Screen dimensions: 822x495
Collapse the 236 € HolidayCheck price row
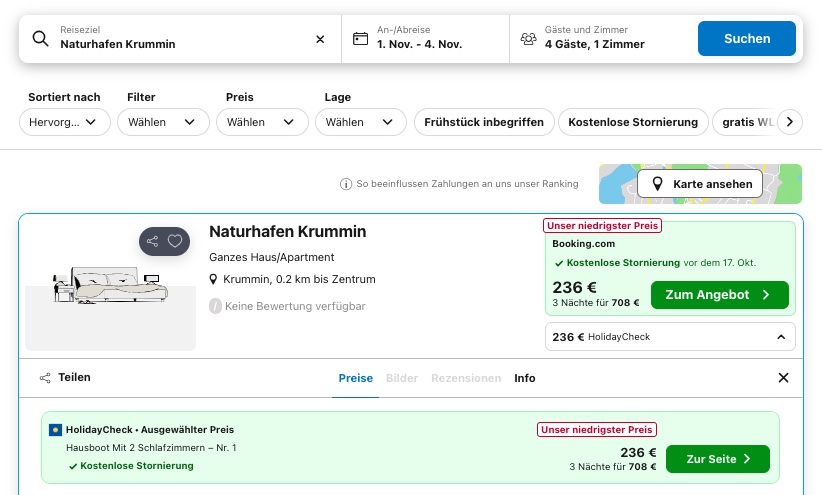click(670, 337)
